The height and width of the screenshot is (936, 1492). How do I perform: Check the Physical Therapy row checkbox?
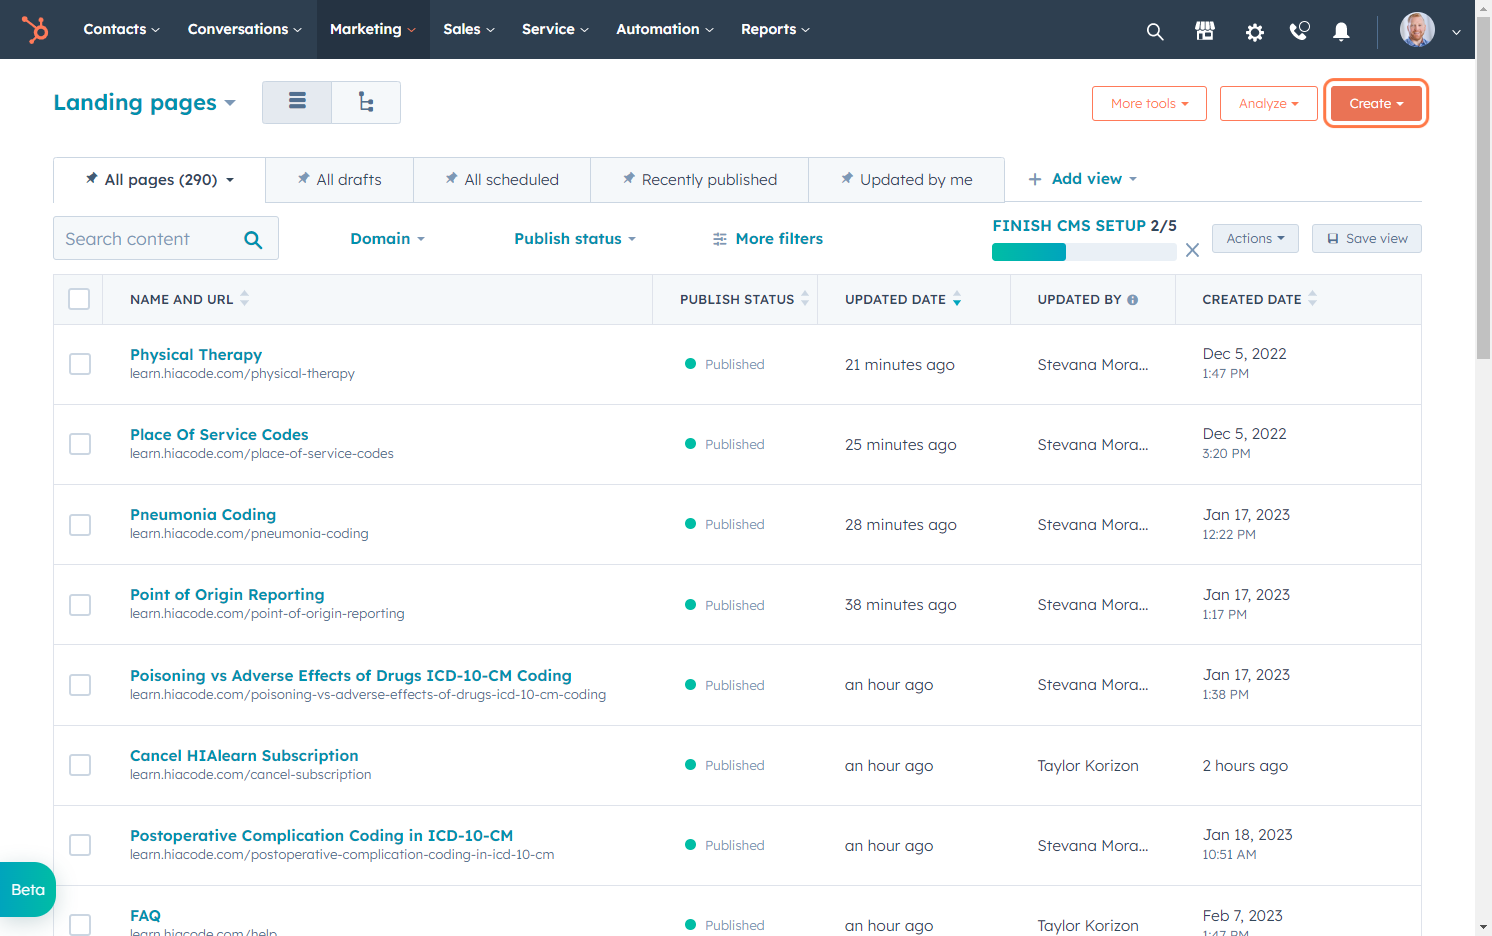tap(80, 364)
